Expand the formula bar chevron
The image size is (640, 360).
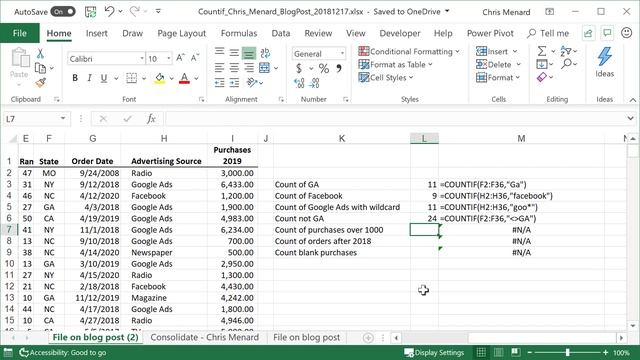pos(631,119)
